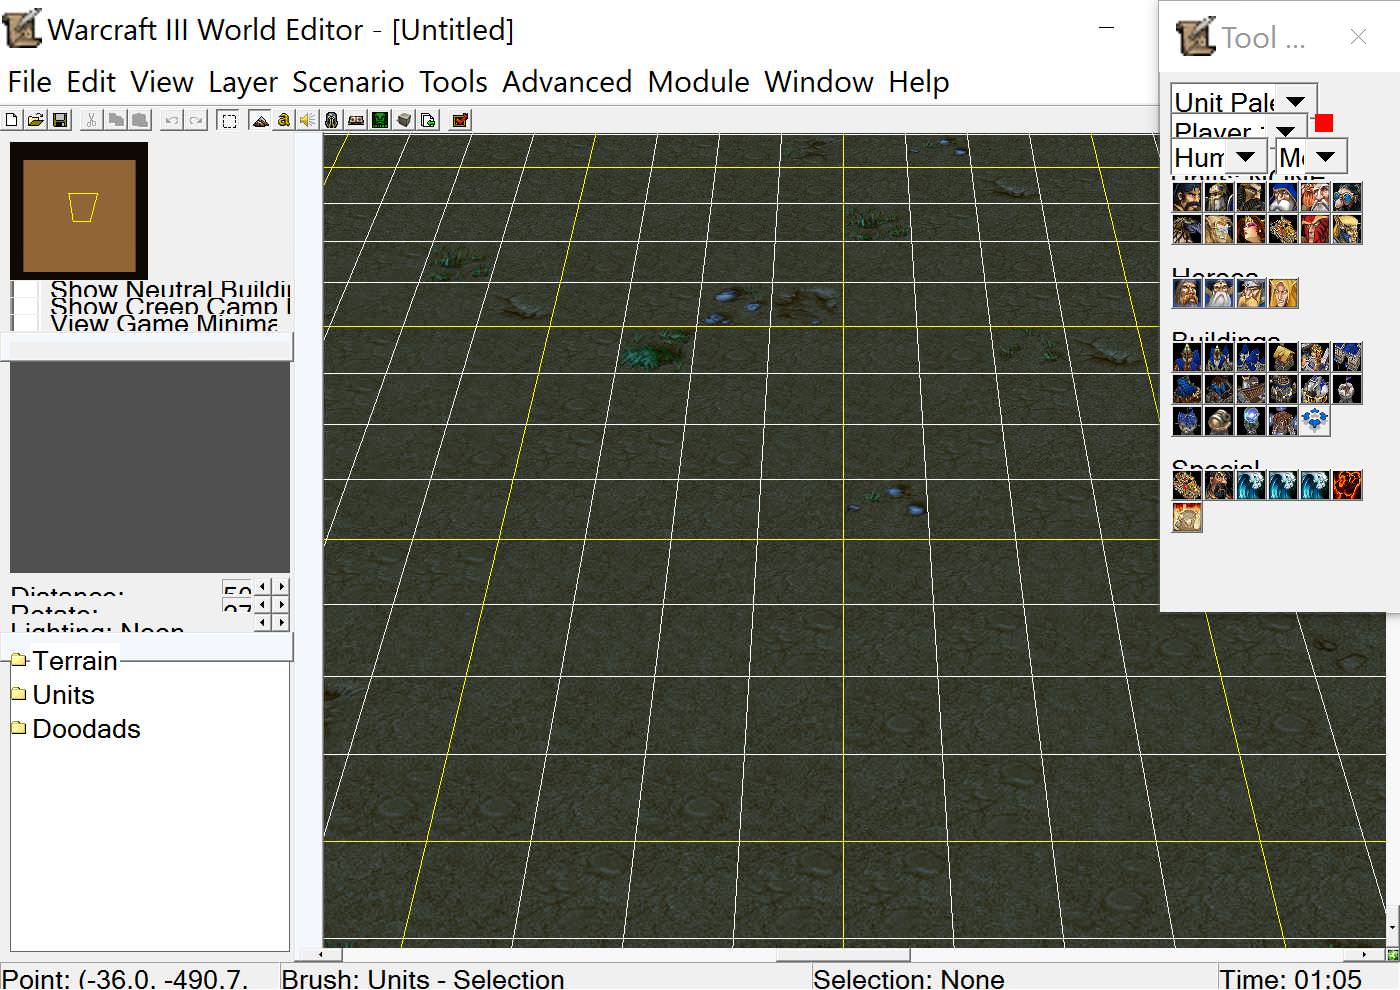Pick the fiery Phoenix icon under Special

1347,485
